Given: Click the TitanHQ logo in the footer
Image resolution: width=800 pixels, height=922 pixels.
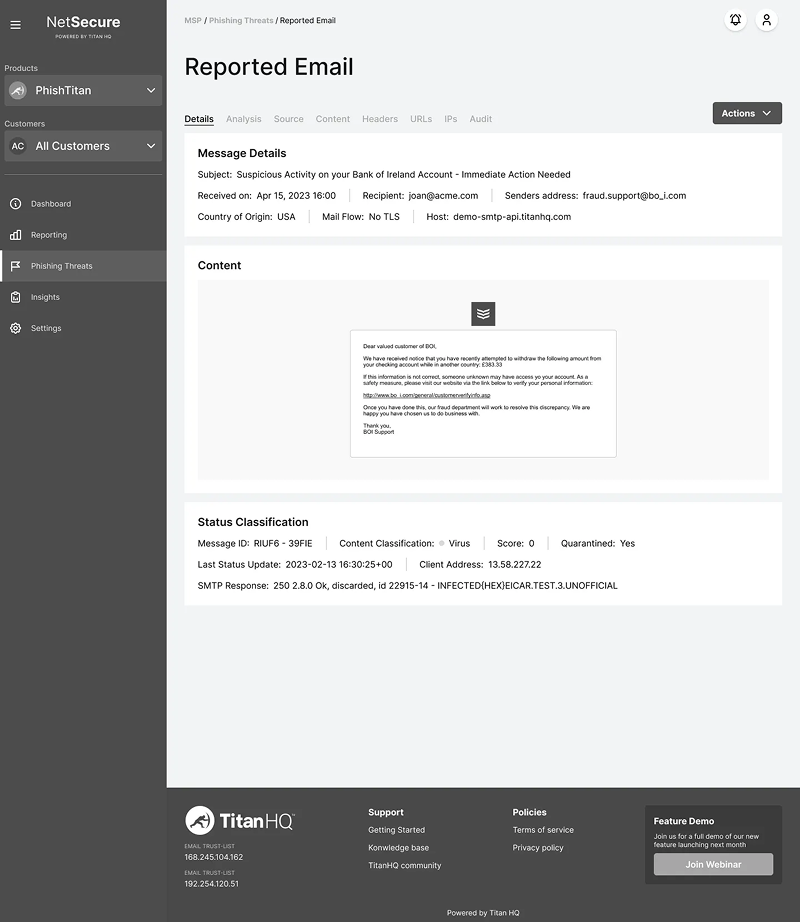Looking at the screenshot, I should 237,820.
